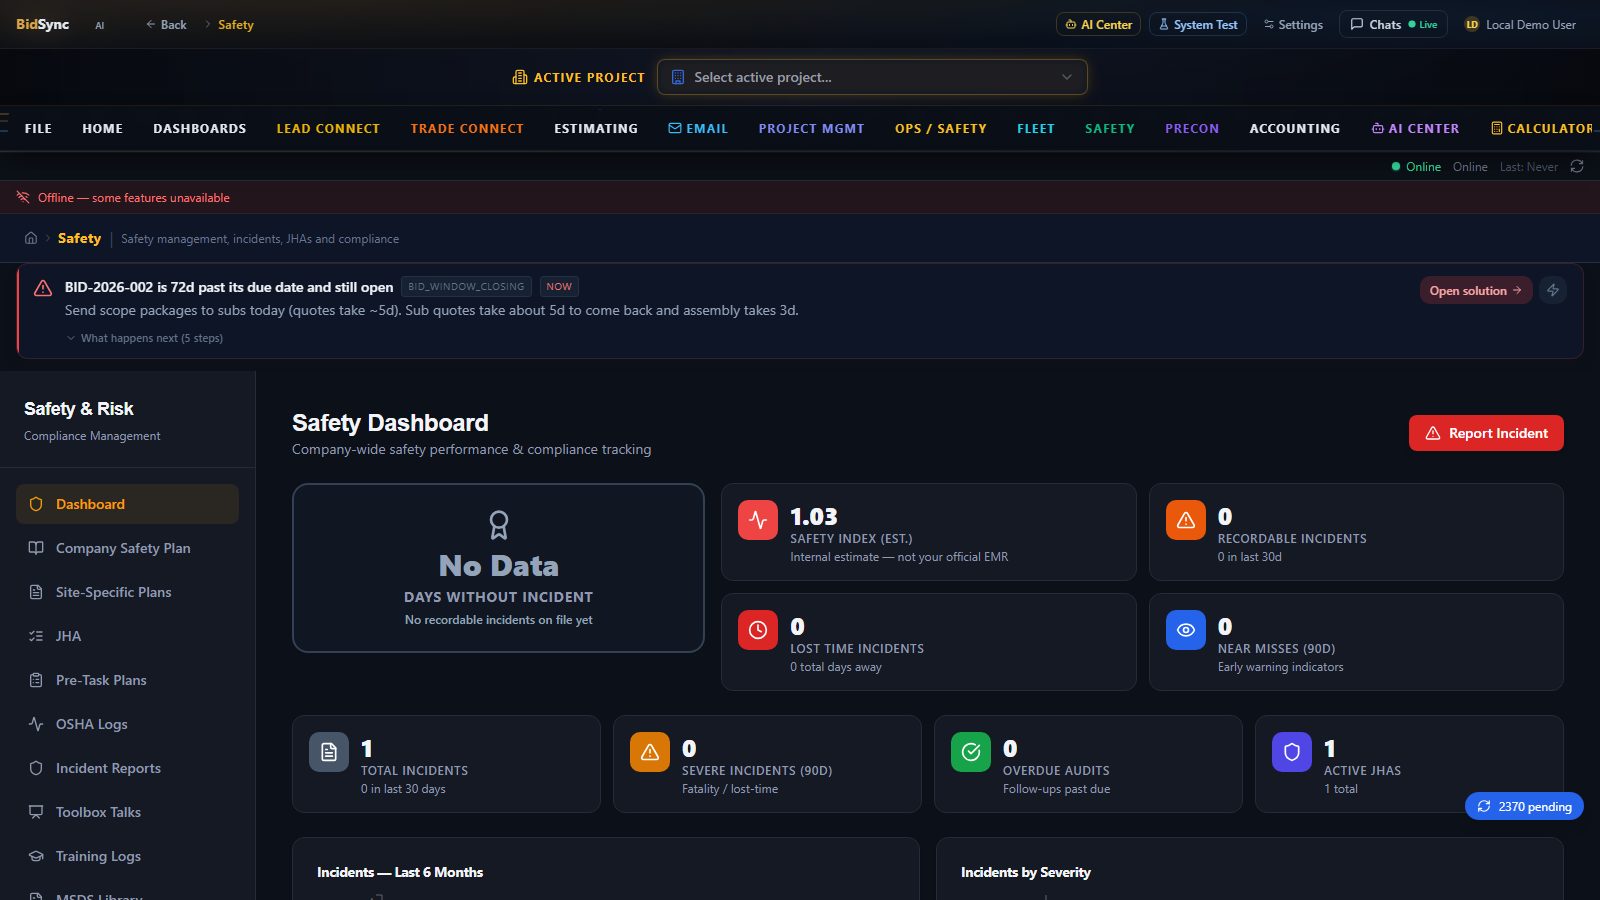1600x900 pixels.
Task: Open OSHA Logs in the sidebar
Action: 127,724
